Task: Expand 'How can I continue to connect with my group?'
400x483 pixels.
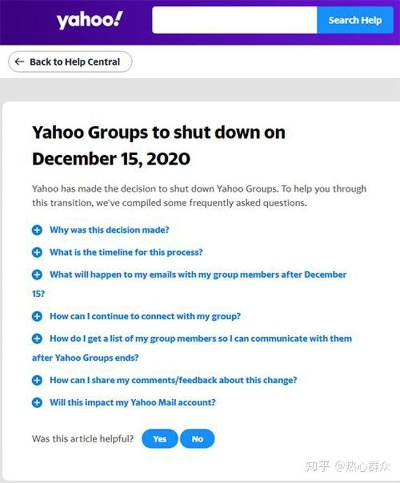Action: click(145, 316)
